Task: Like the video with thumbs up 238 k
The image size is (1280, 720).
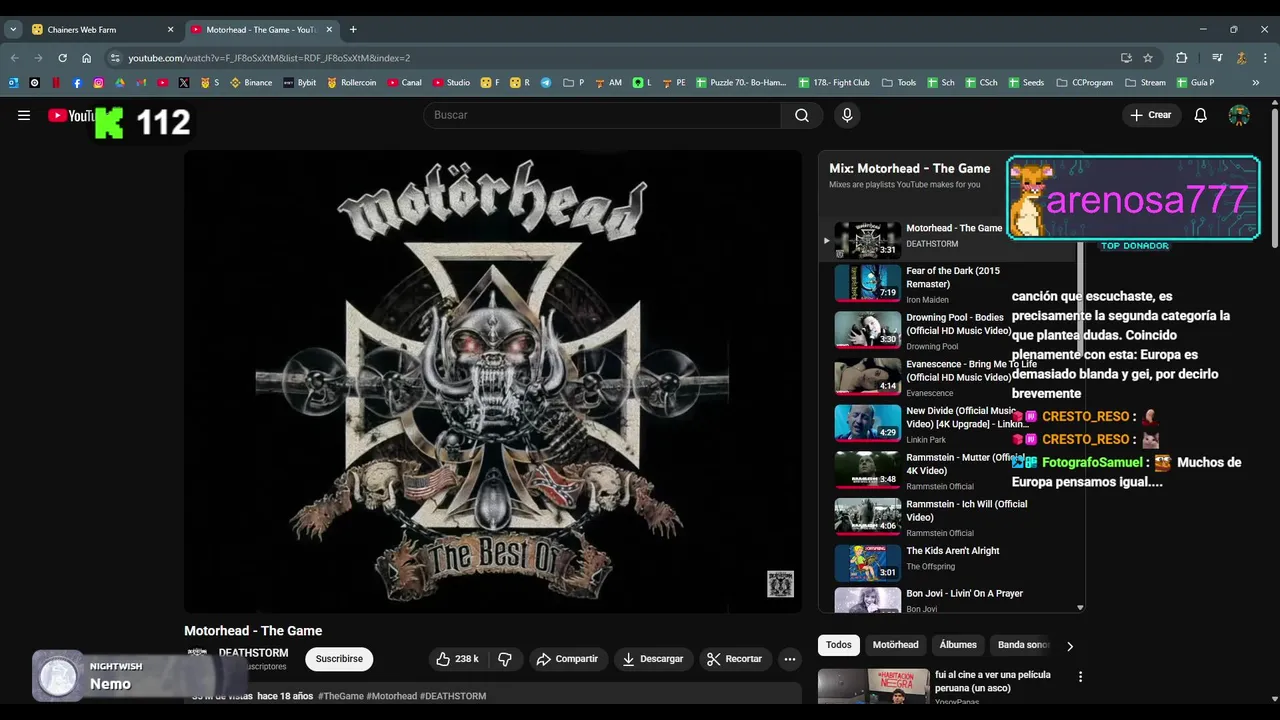Action: pyautogui.click(x=456, y=659)
